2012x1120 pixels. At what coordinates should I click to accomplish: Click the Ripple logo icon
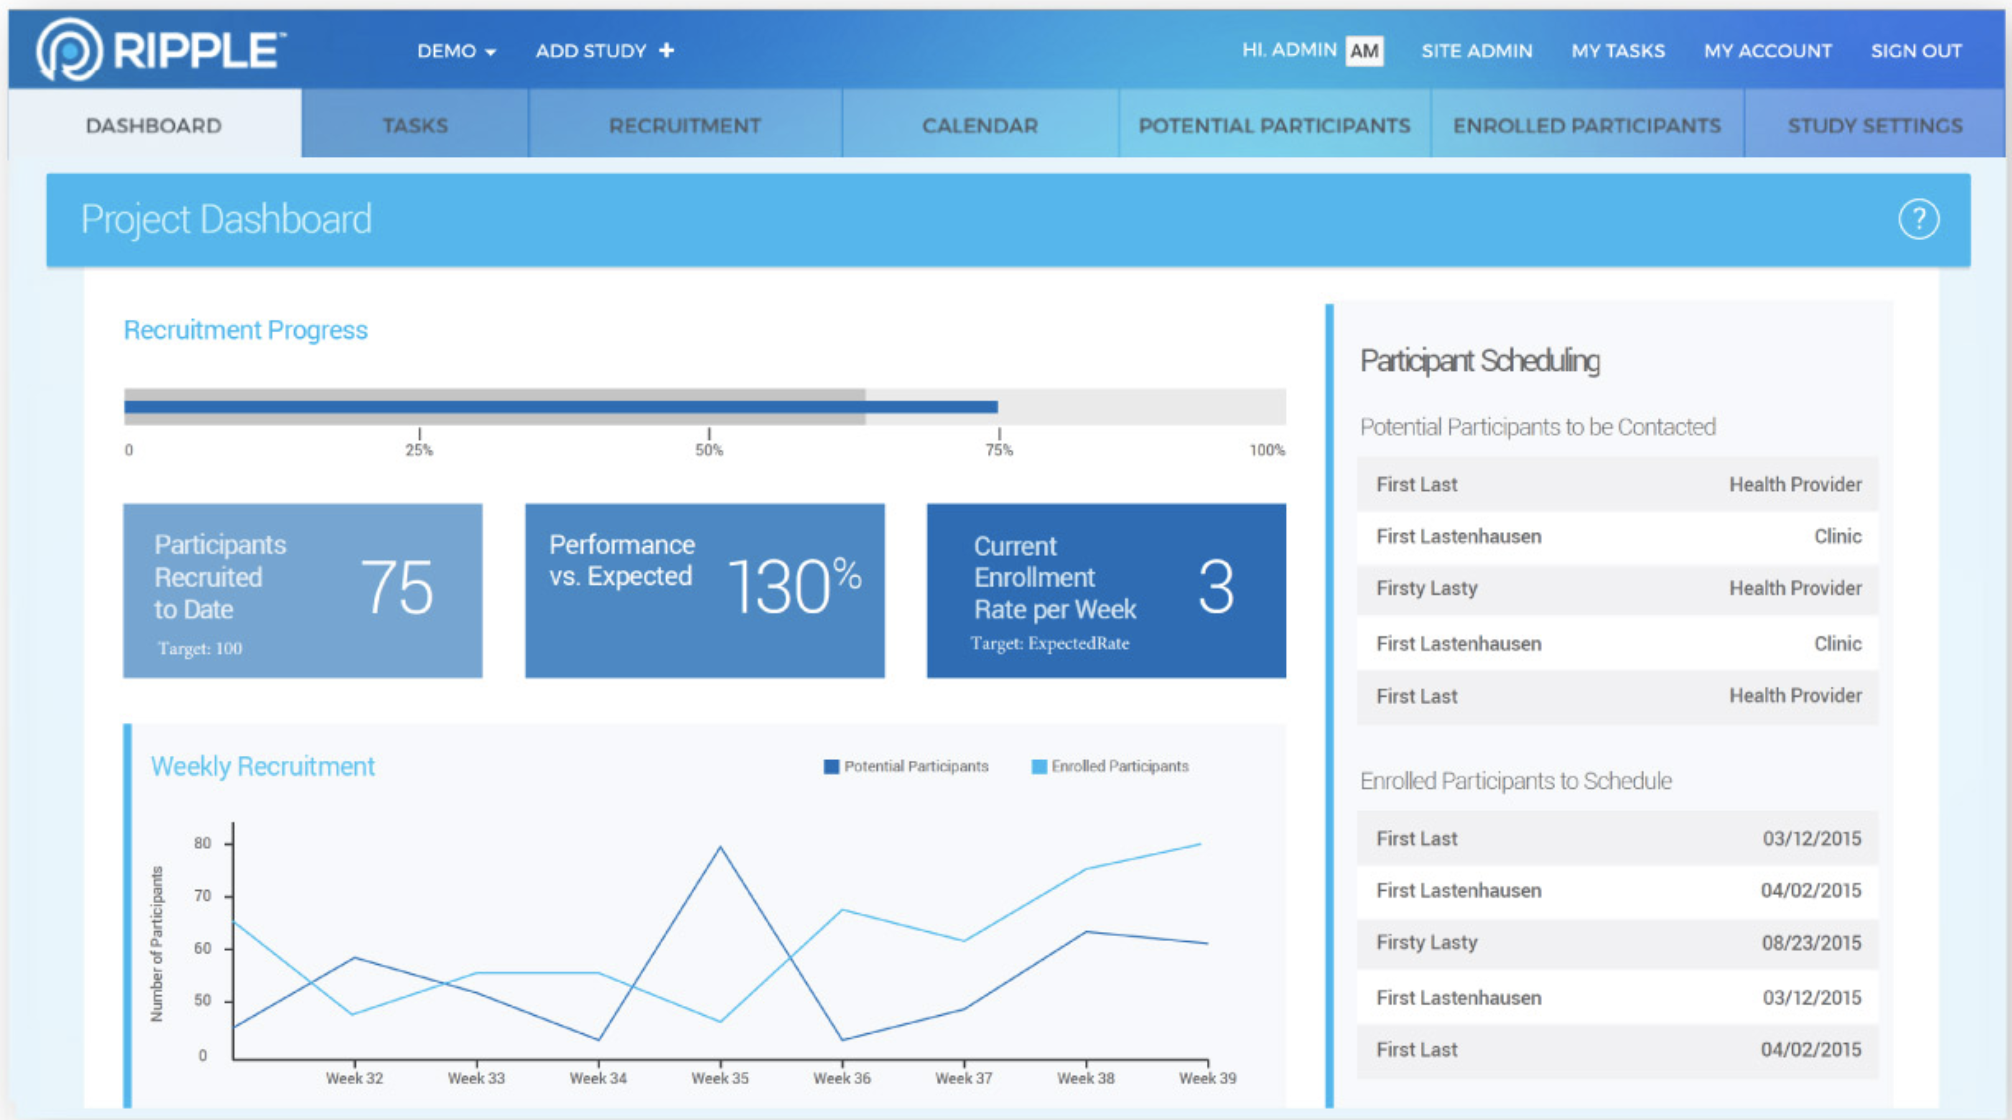(68, 50)
